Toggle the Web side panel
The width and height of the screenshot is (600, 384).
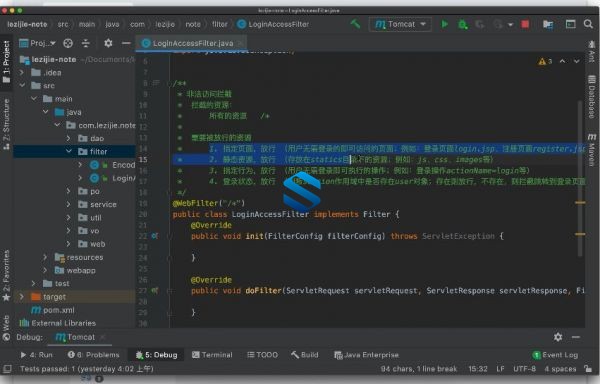point(6,327)
